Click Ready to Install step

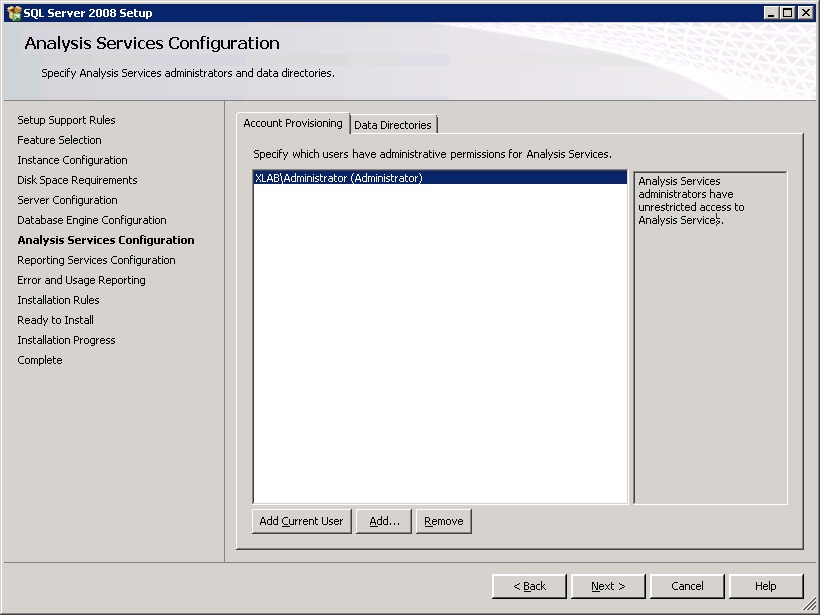point(55,320)
